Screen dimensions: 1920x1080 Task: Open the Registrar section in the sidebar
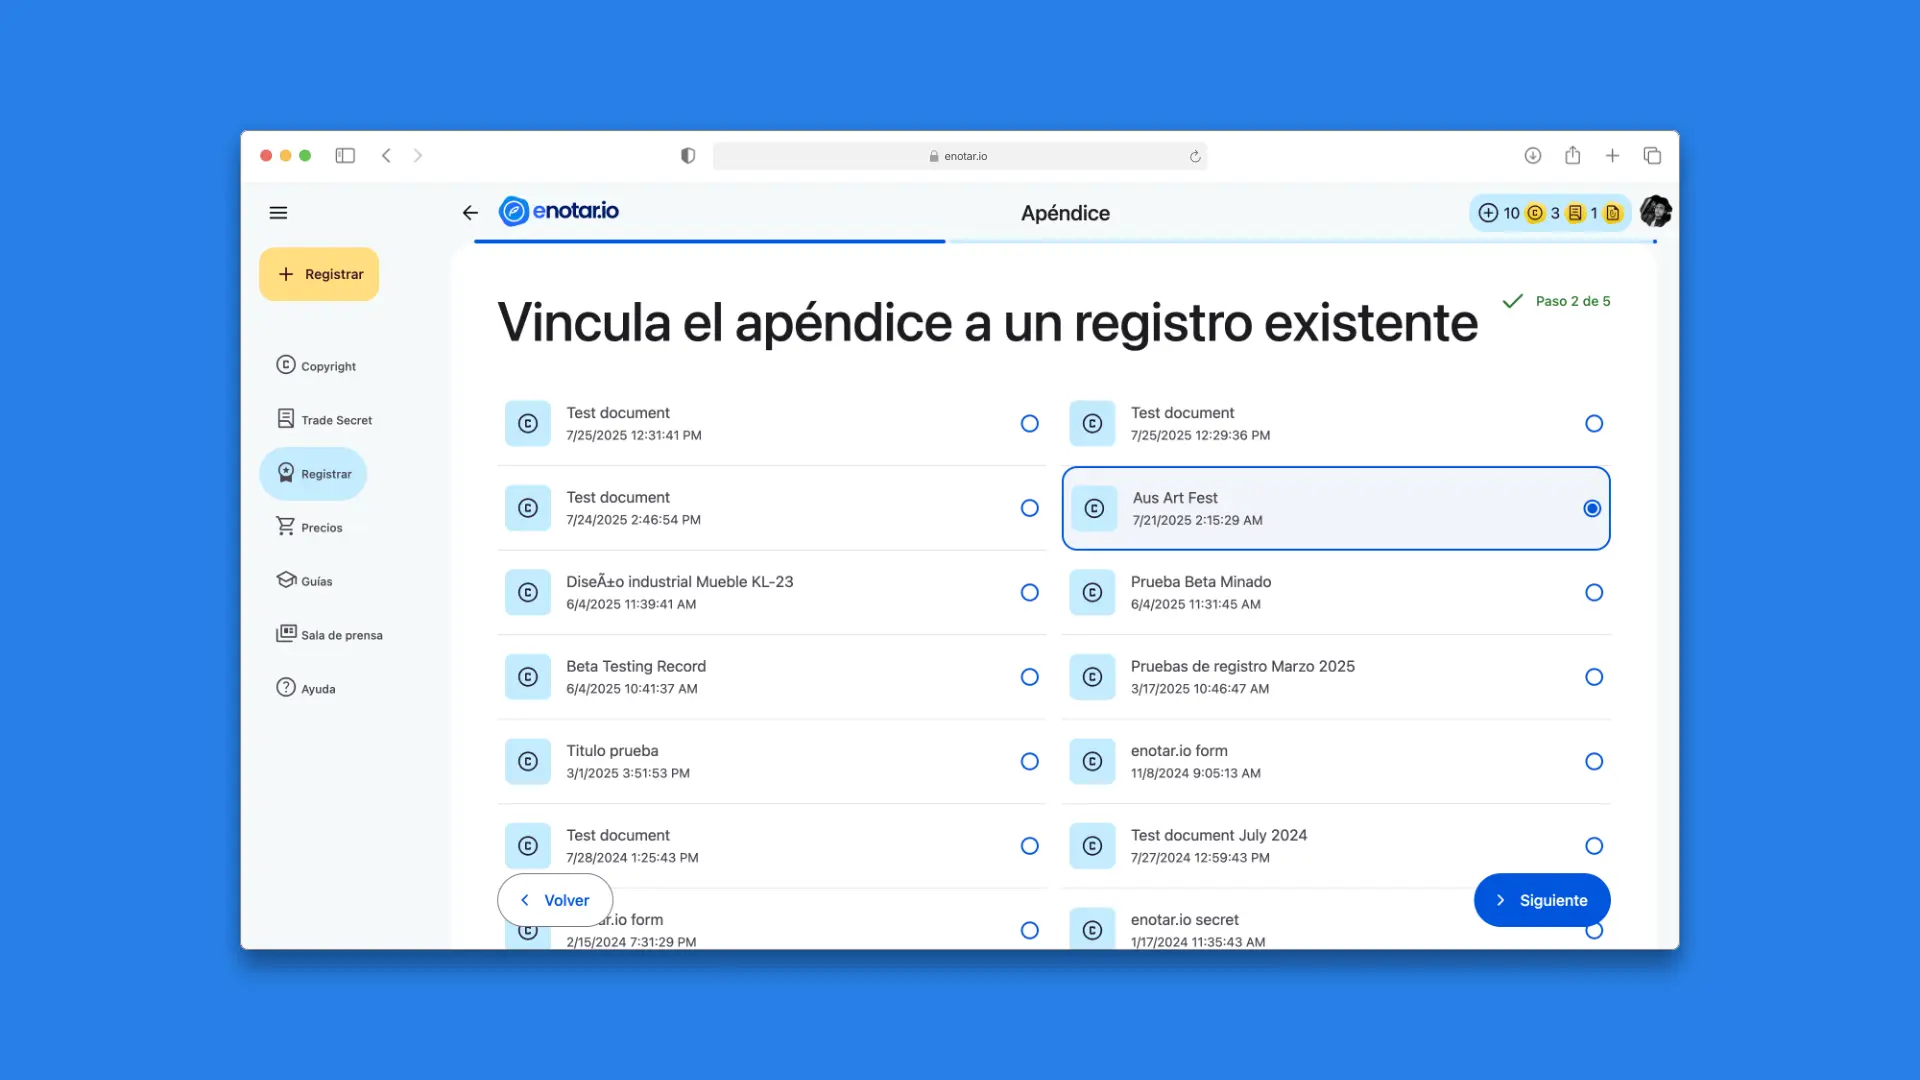point(327,473)
